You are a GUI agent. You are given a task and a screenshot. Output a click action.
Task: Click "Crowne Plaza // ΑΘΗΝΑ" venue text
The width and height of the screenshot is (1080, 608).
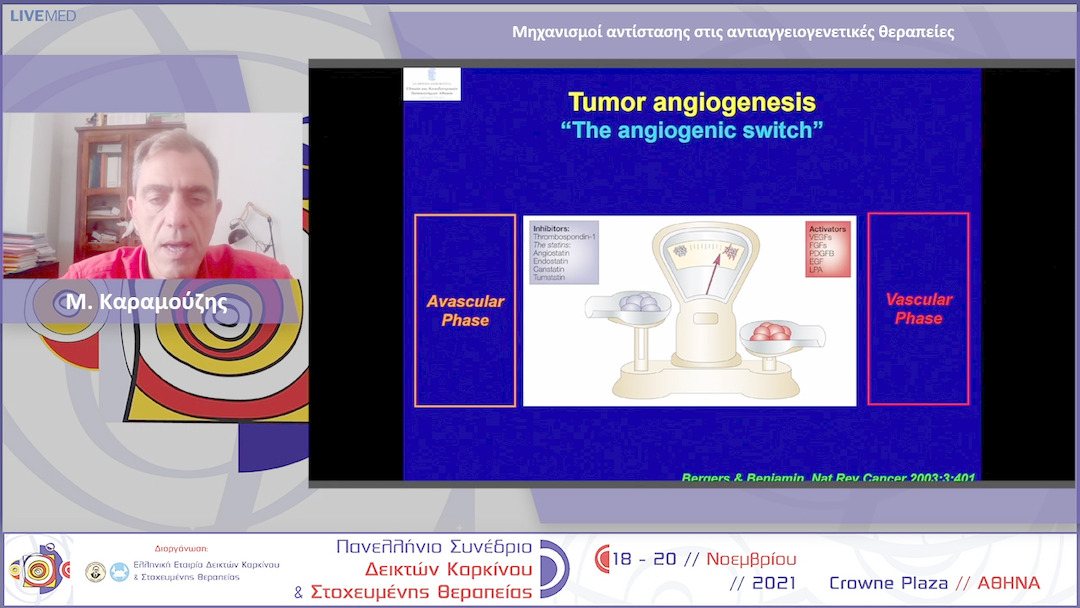click(x=935, y=583)
